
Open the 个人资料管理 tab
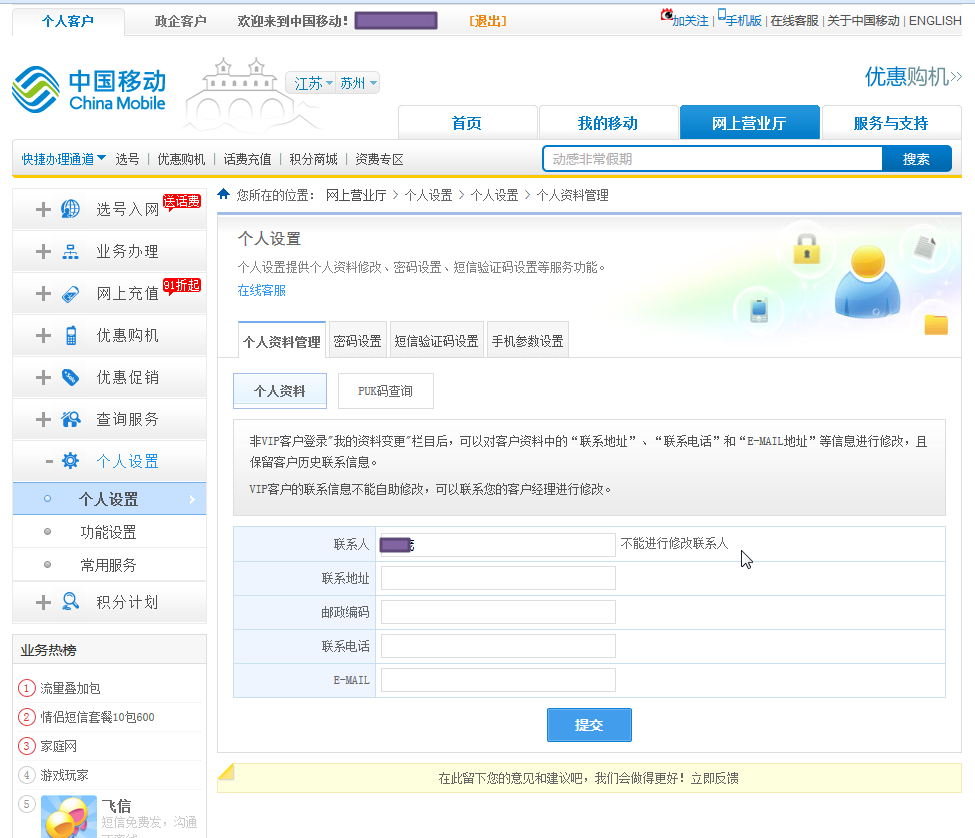tap(282, 341)
